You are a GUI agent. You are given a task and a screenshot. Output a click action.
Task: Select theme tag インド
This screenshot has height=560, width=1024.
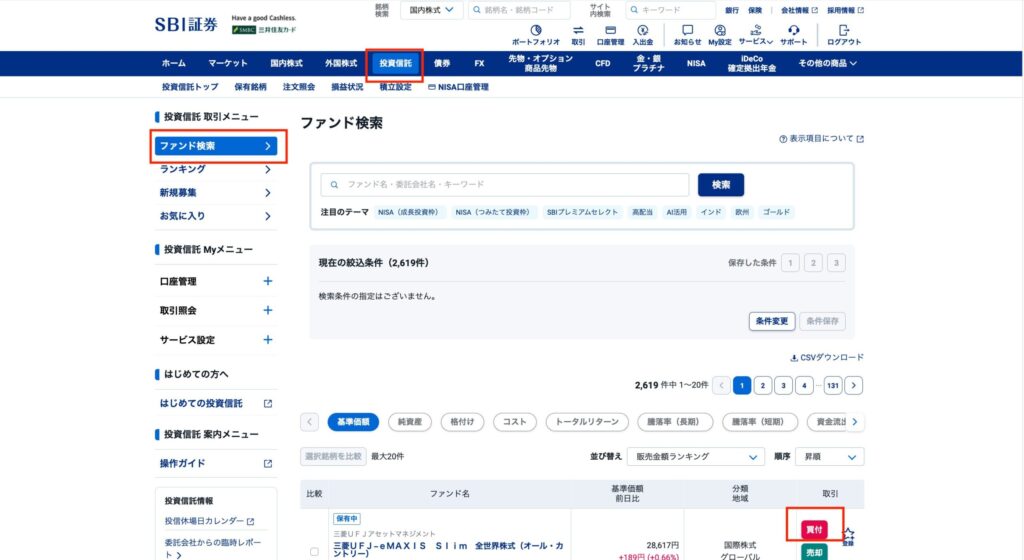[x=711, y=212]
